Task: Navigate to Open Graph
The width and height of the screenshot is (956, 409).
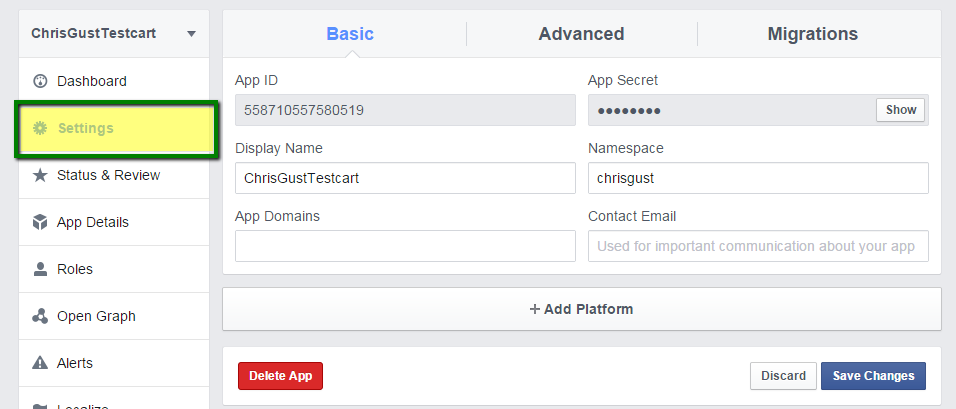Action: click(114, 316)
